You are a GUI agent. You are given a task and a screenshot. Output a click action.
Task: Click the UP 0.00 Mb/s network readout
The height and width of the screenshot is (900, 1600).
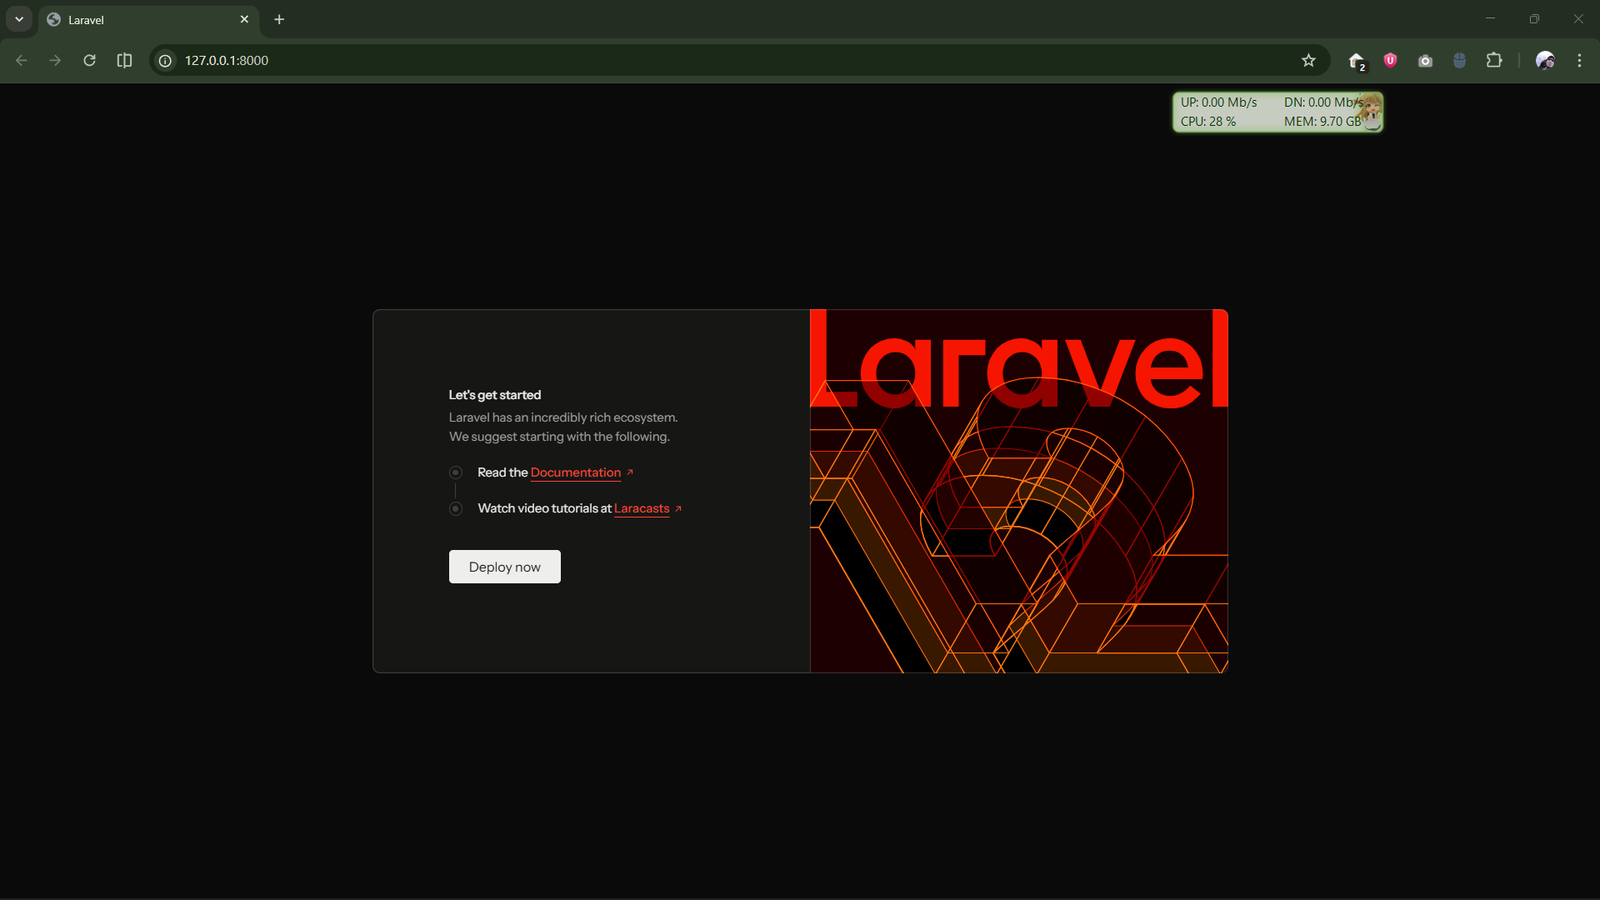pos(1219,102)
